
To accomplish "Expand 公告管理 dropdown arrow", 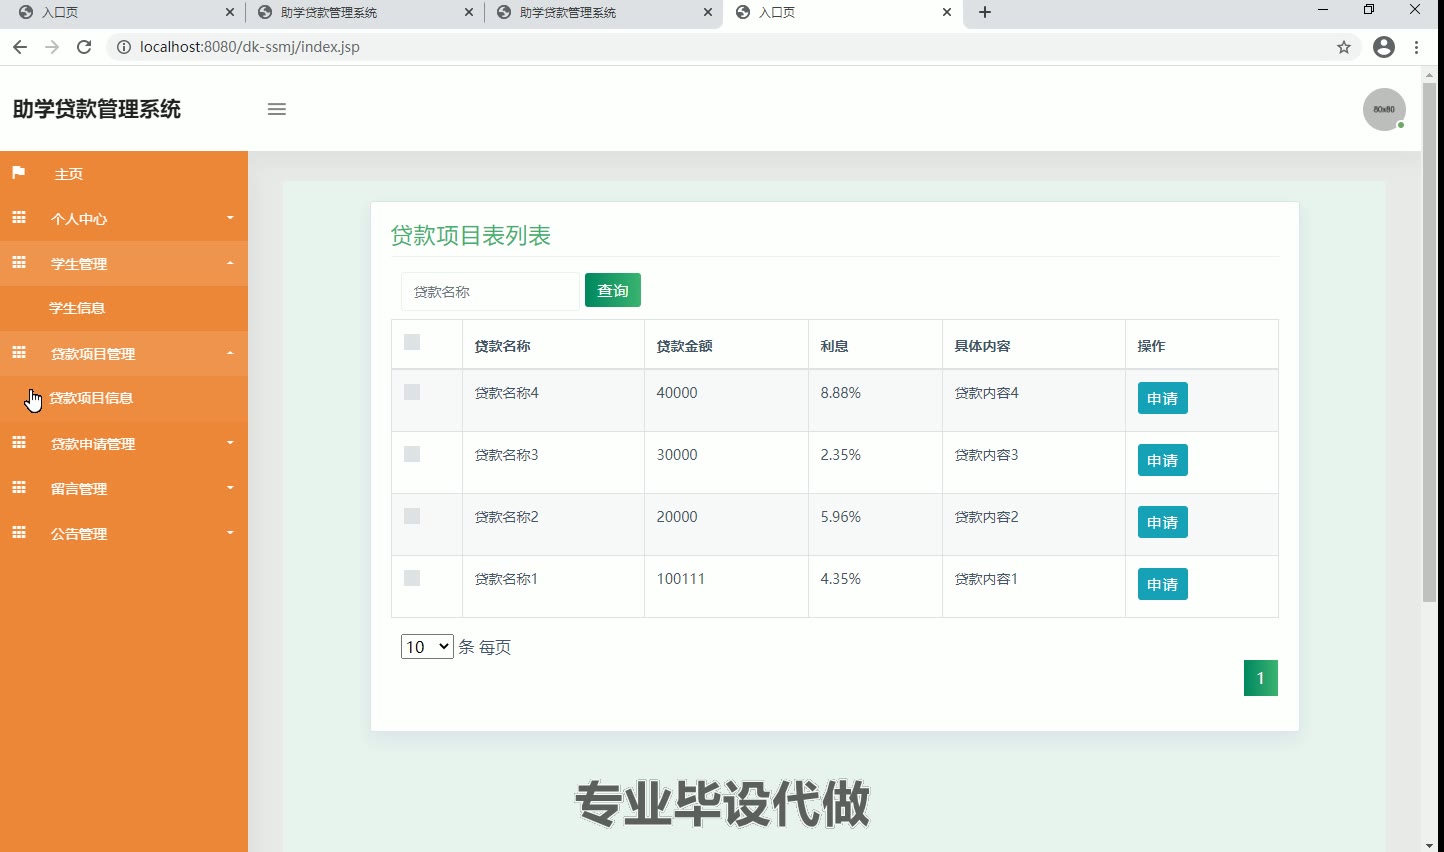I will coord(230,533).
